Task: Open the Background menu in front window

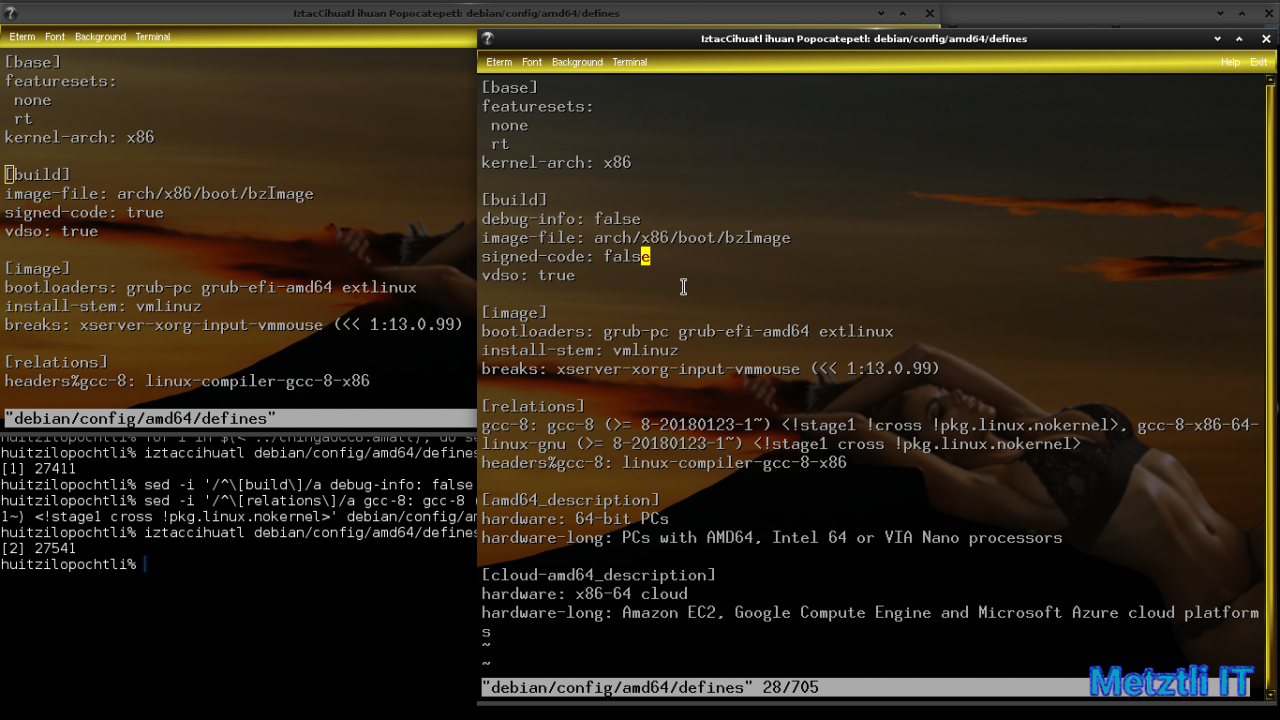Action: 577,62
